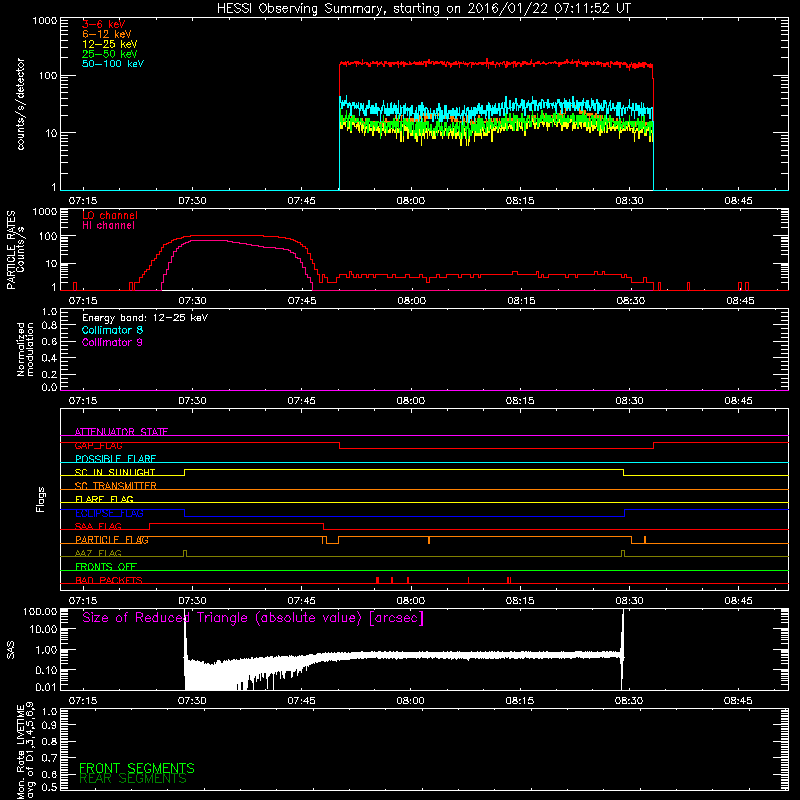
Task: Click the counts/s/detector axis label
Action: 20,104
